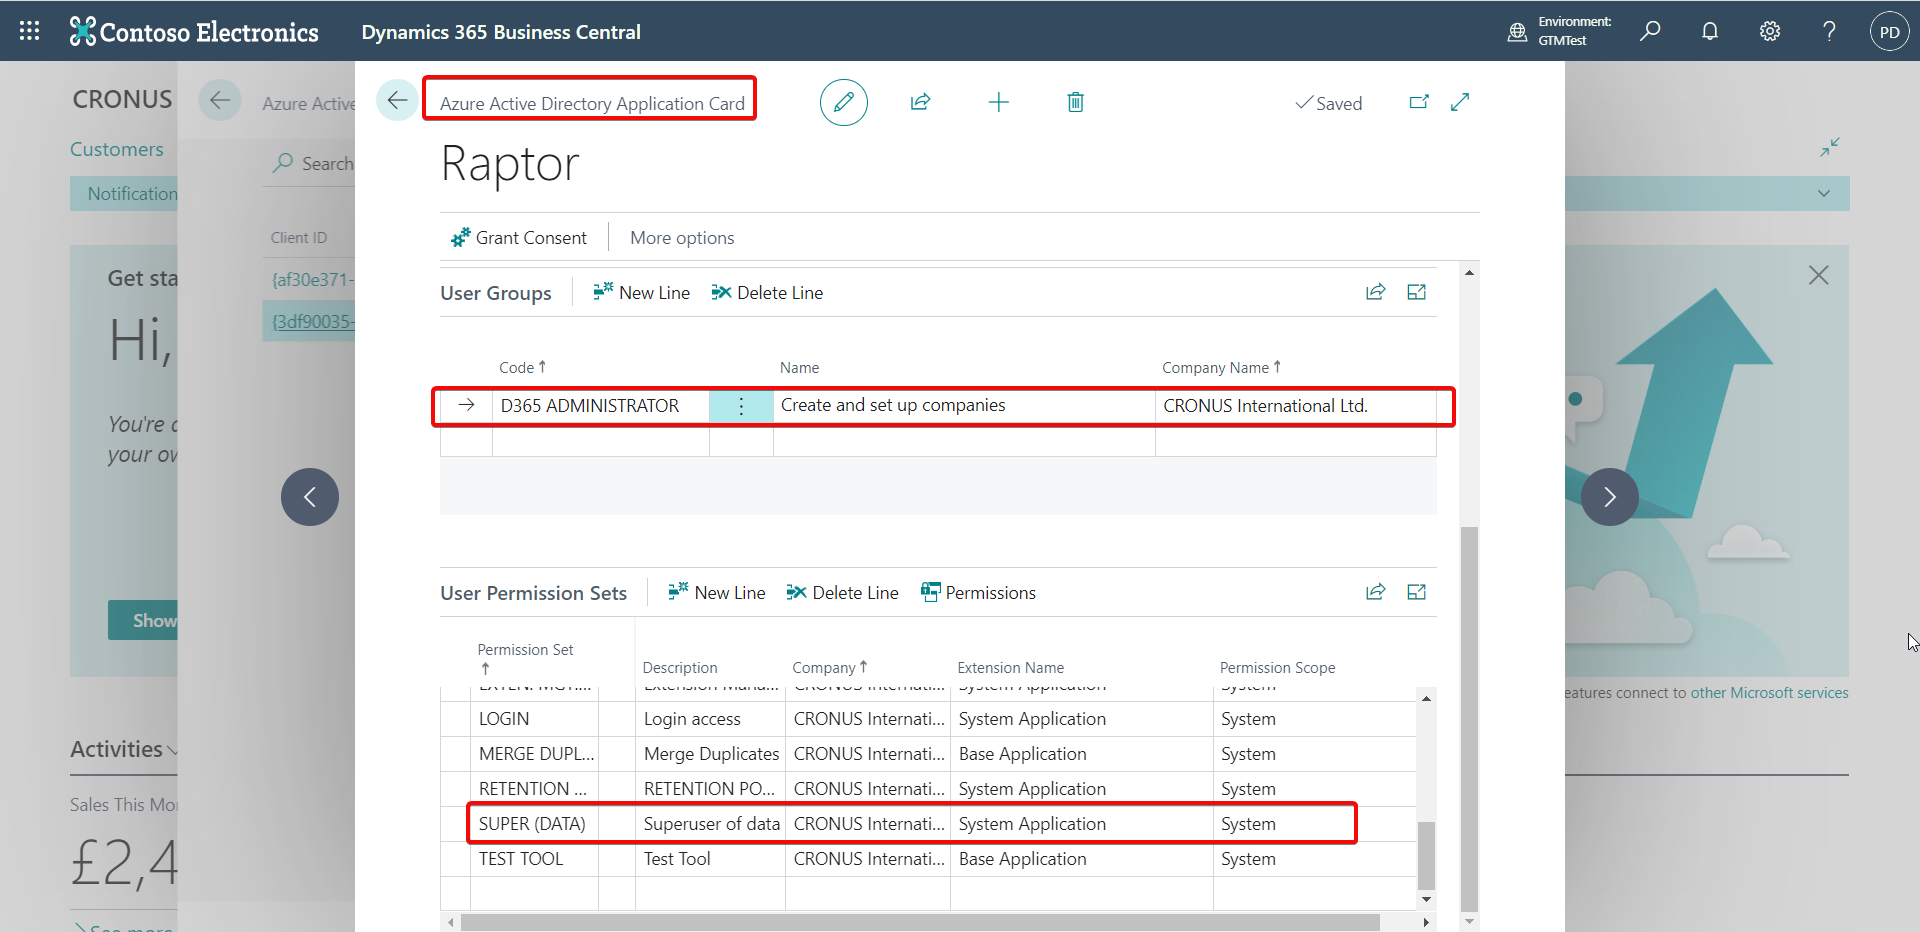Open the settings gear icon
1920x932 pixels.
tap(1769, 31)
